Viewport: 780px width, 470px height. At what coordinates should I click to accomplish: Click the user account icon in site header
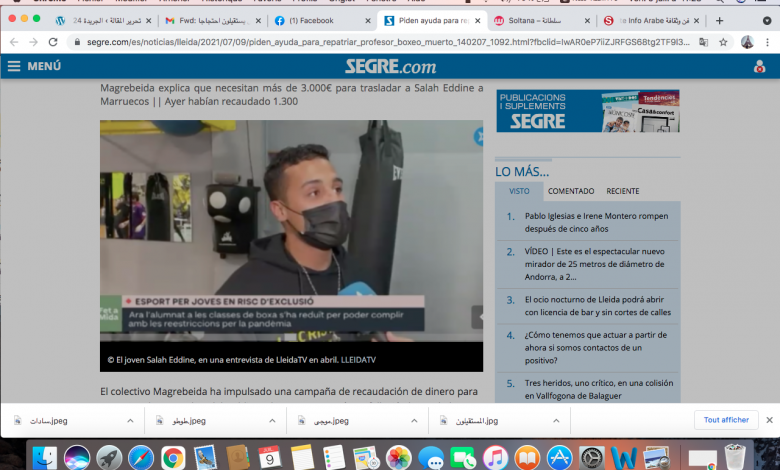[758, 66]
